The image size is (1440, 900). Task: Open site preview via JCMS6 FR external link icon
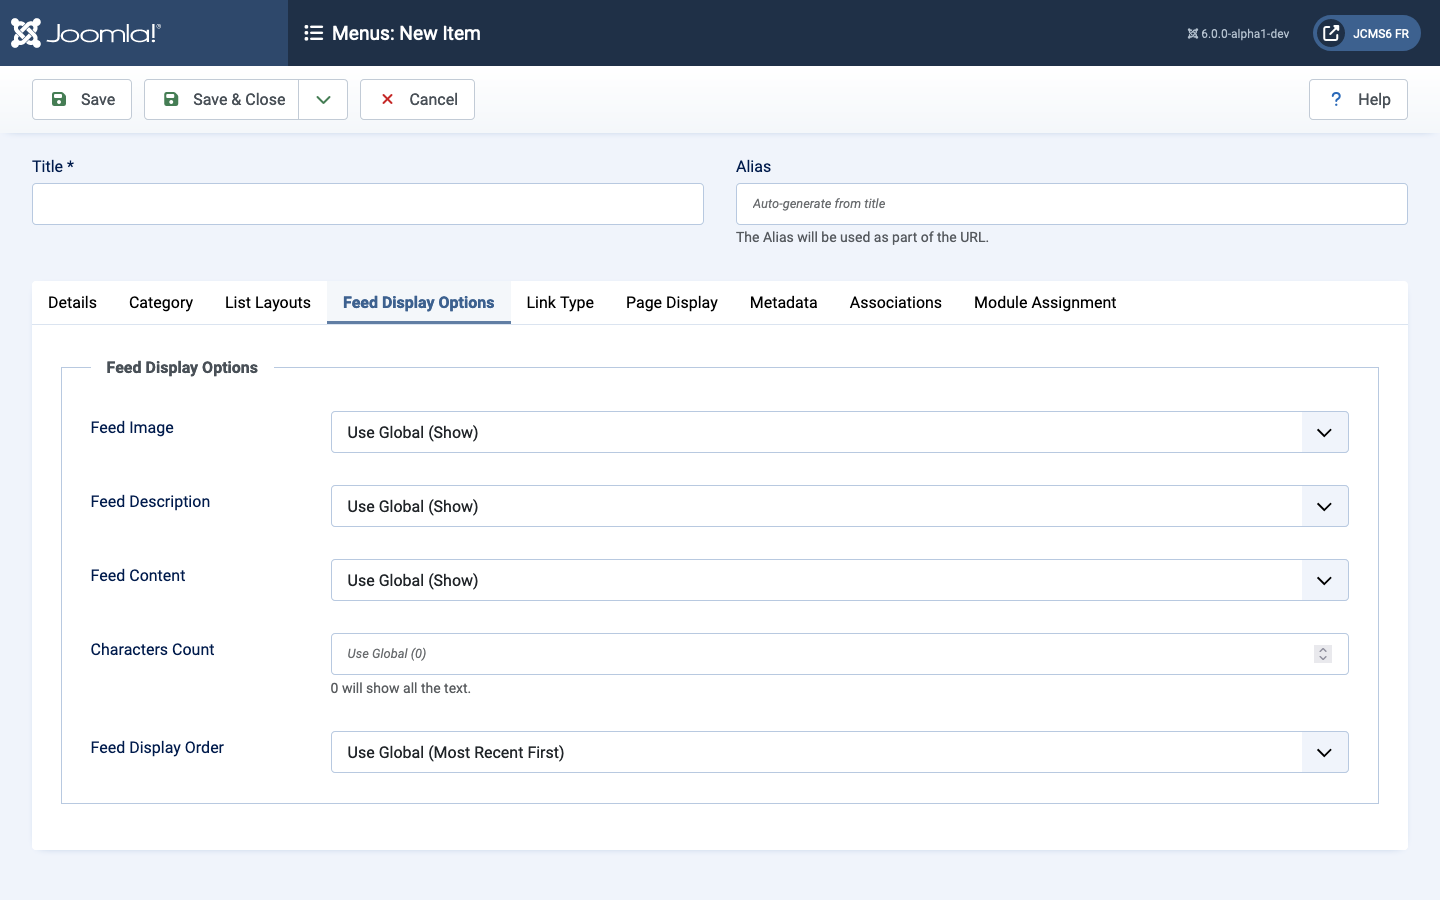click(x=1331, y=32)
